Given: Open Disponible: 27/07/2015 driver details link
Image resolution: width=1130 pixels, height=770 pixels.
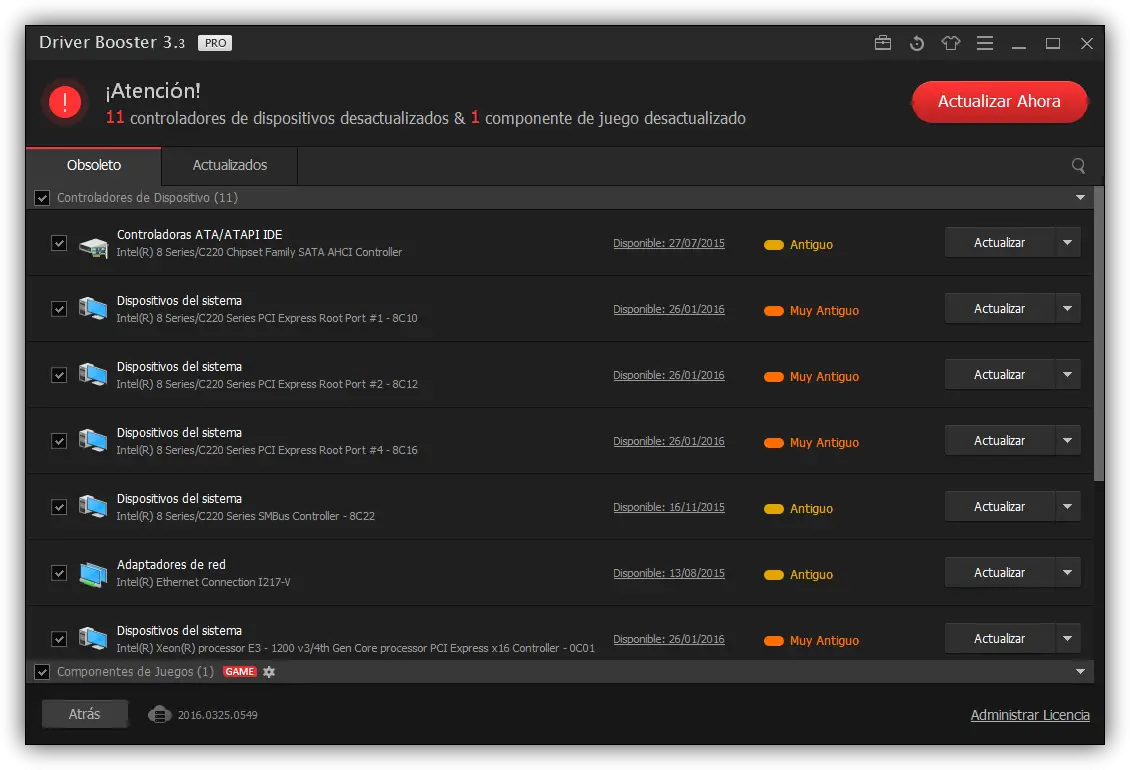Looking at the screenshot, I should (669, 244).
